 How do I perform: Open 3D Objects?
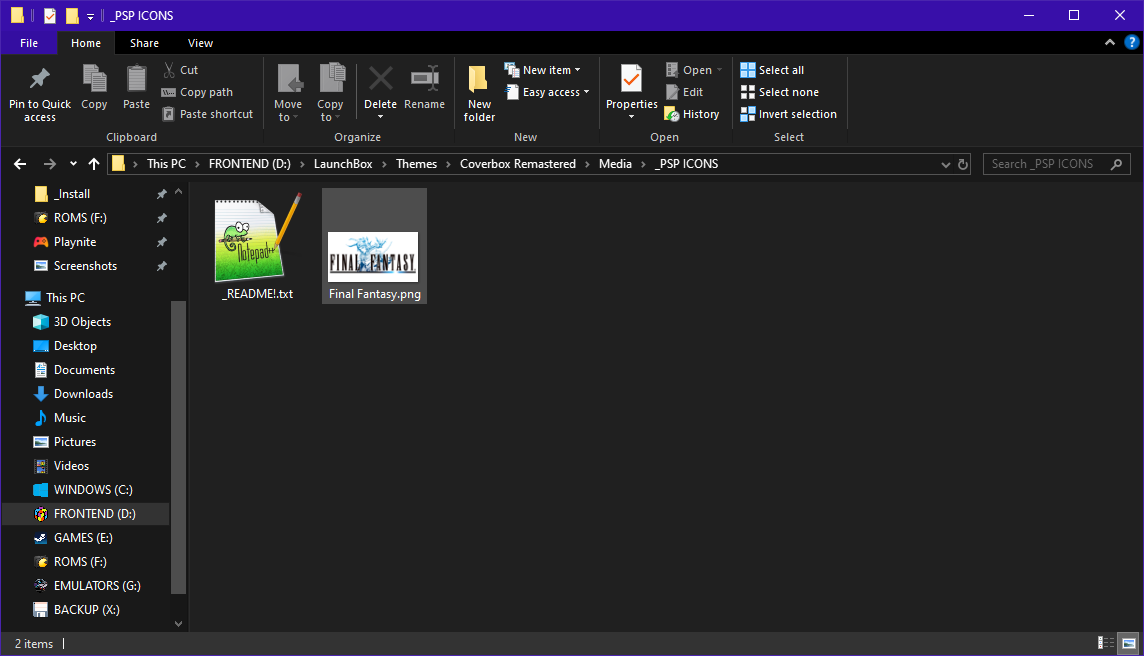(x=82, y=322)
